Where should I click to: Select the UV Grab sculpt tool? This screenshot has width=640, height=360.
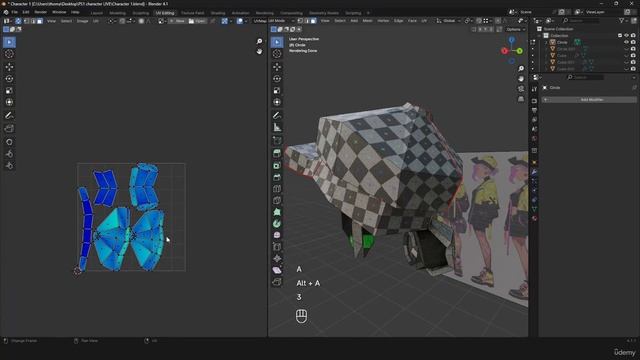(9, 142)
